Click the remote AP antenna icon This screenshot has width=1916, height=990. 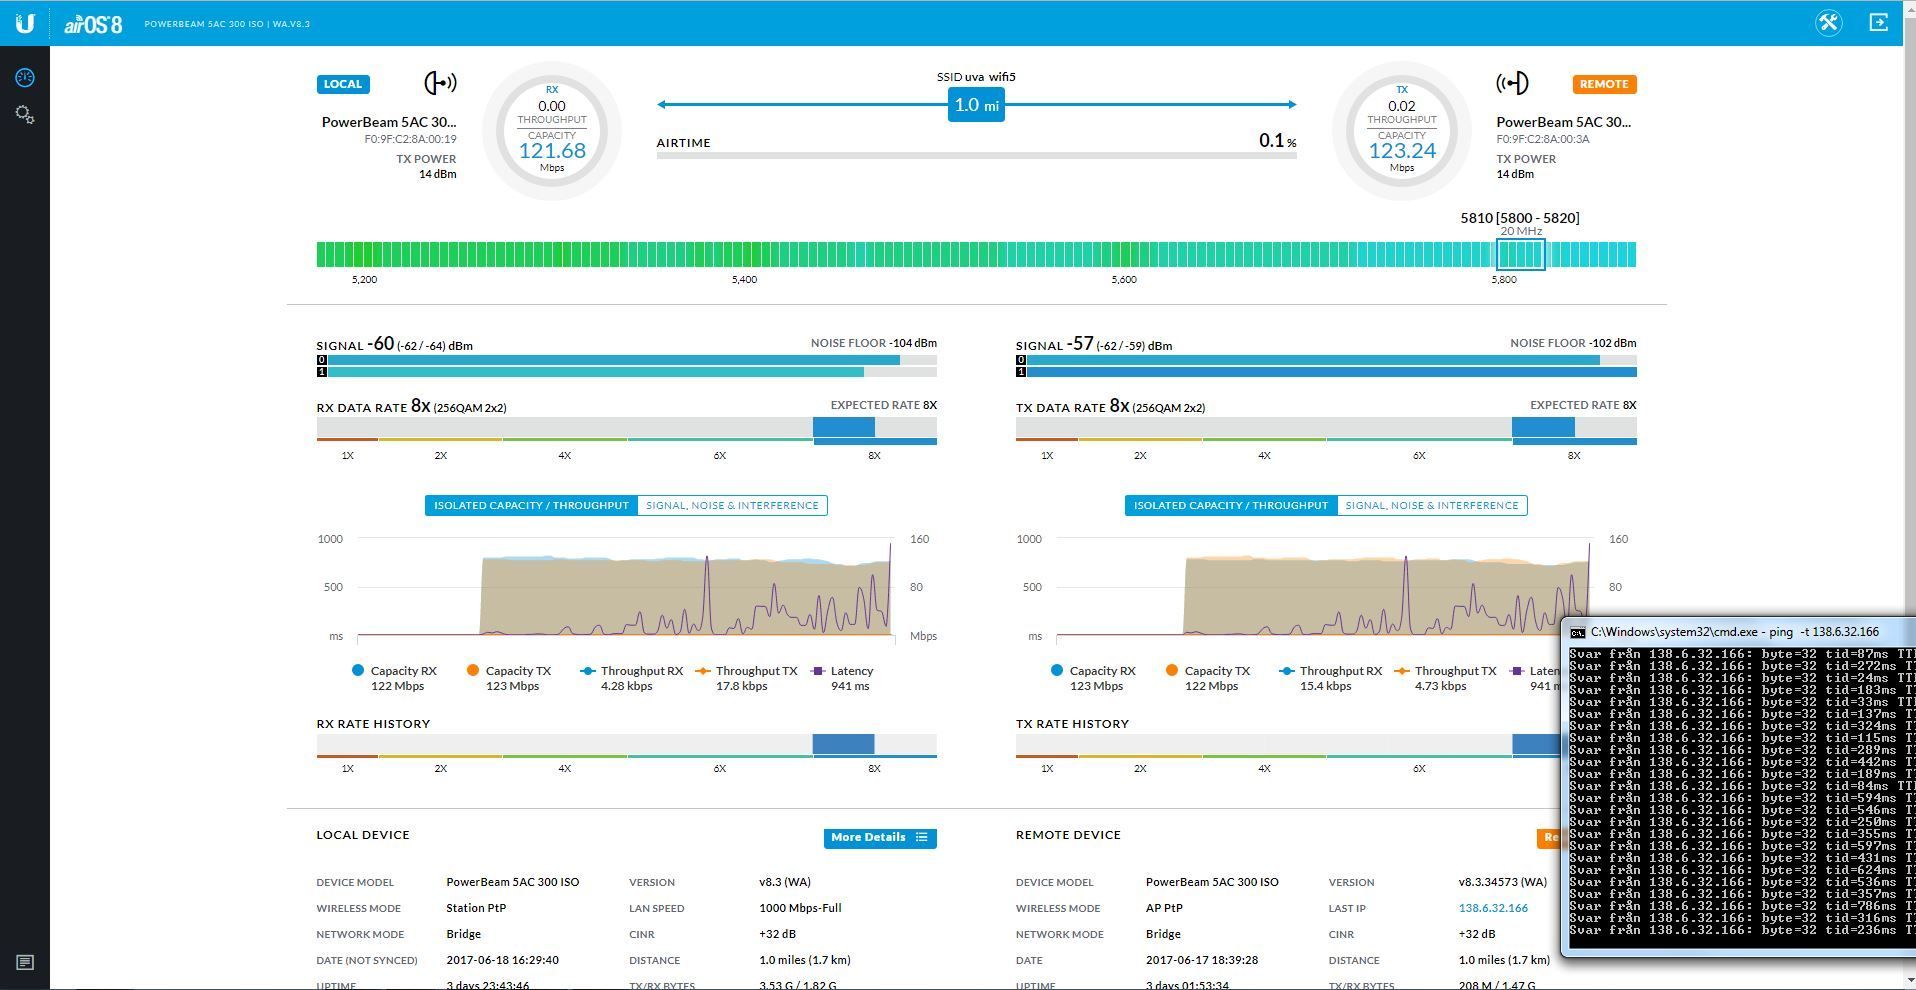[x=1512, y=83]
